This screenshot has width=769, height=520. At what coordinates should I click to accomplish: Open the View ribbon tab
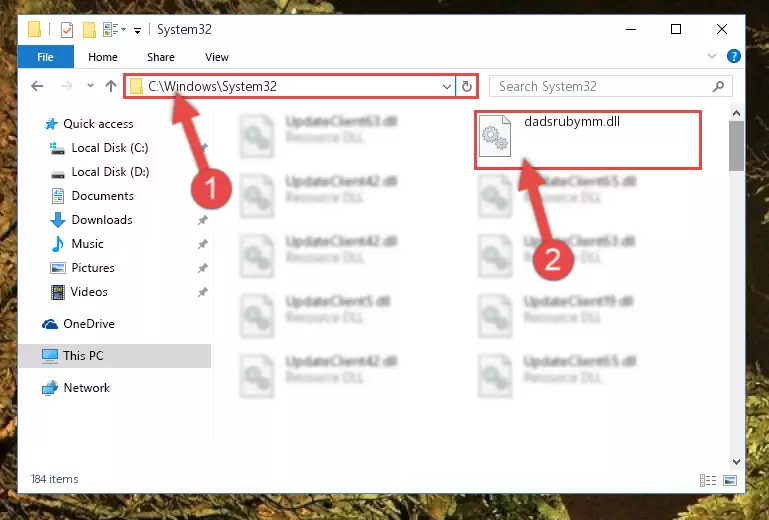click(216, 57)
